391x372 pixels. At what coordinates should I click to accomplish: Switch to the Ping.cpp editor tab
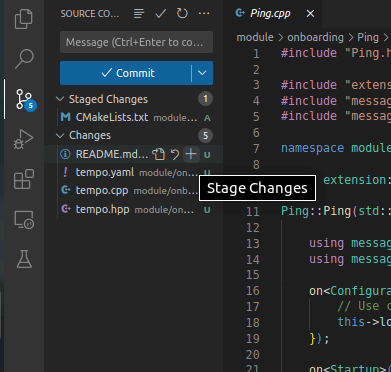click(270, 14)
